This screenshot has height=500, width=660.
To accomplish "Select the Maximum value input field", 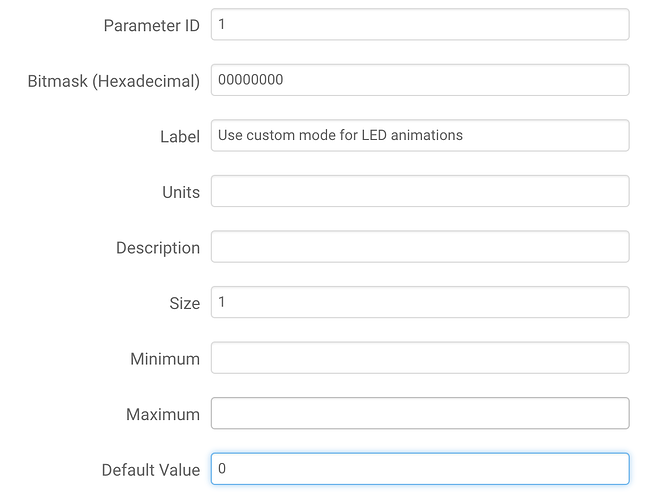I will (420, 413).
